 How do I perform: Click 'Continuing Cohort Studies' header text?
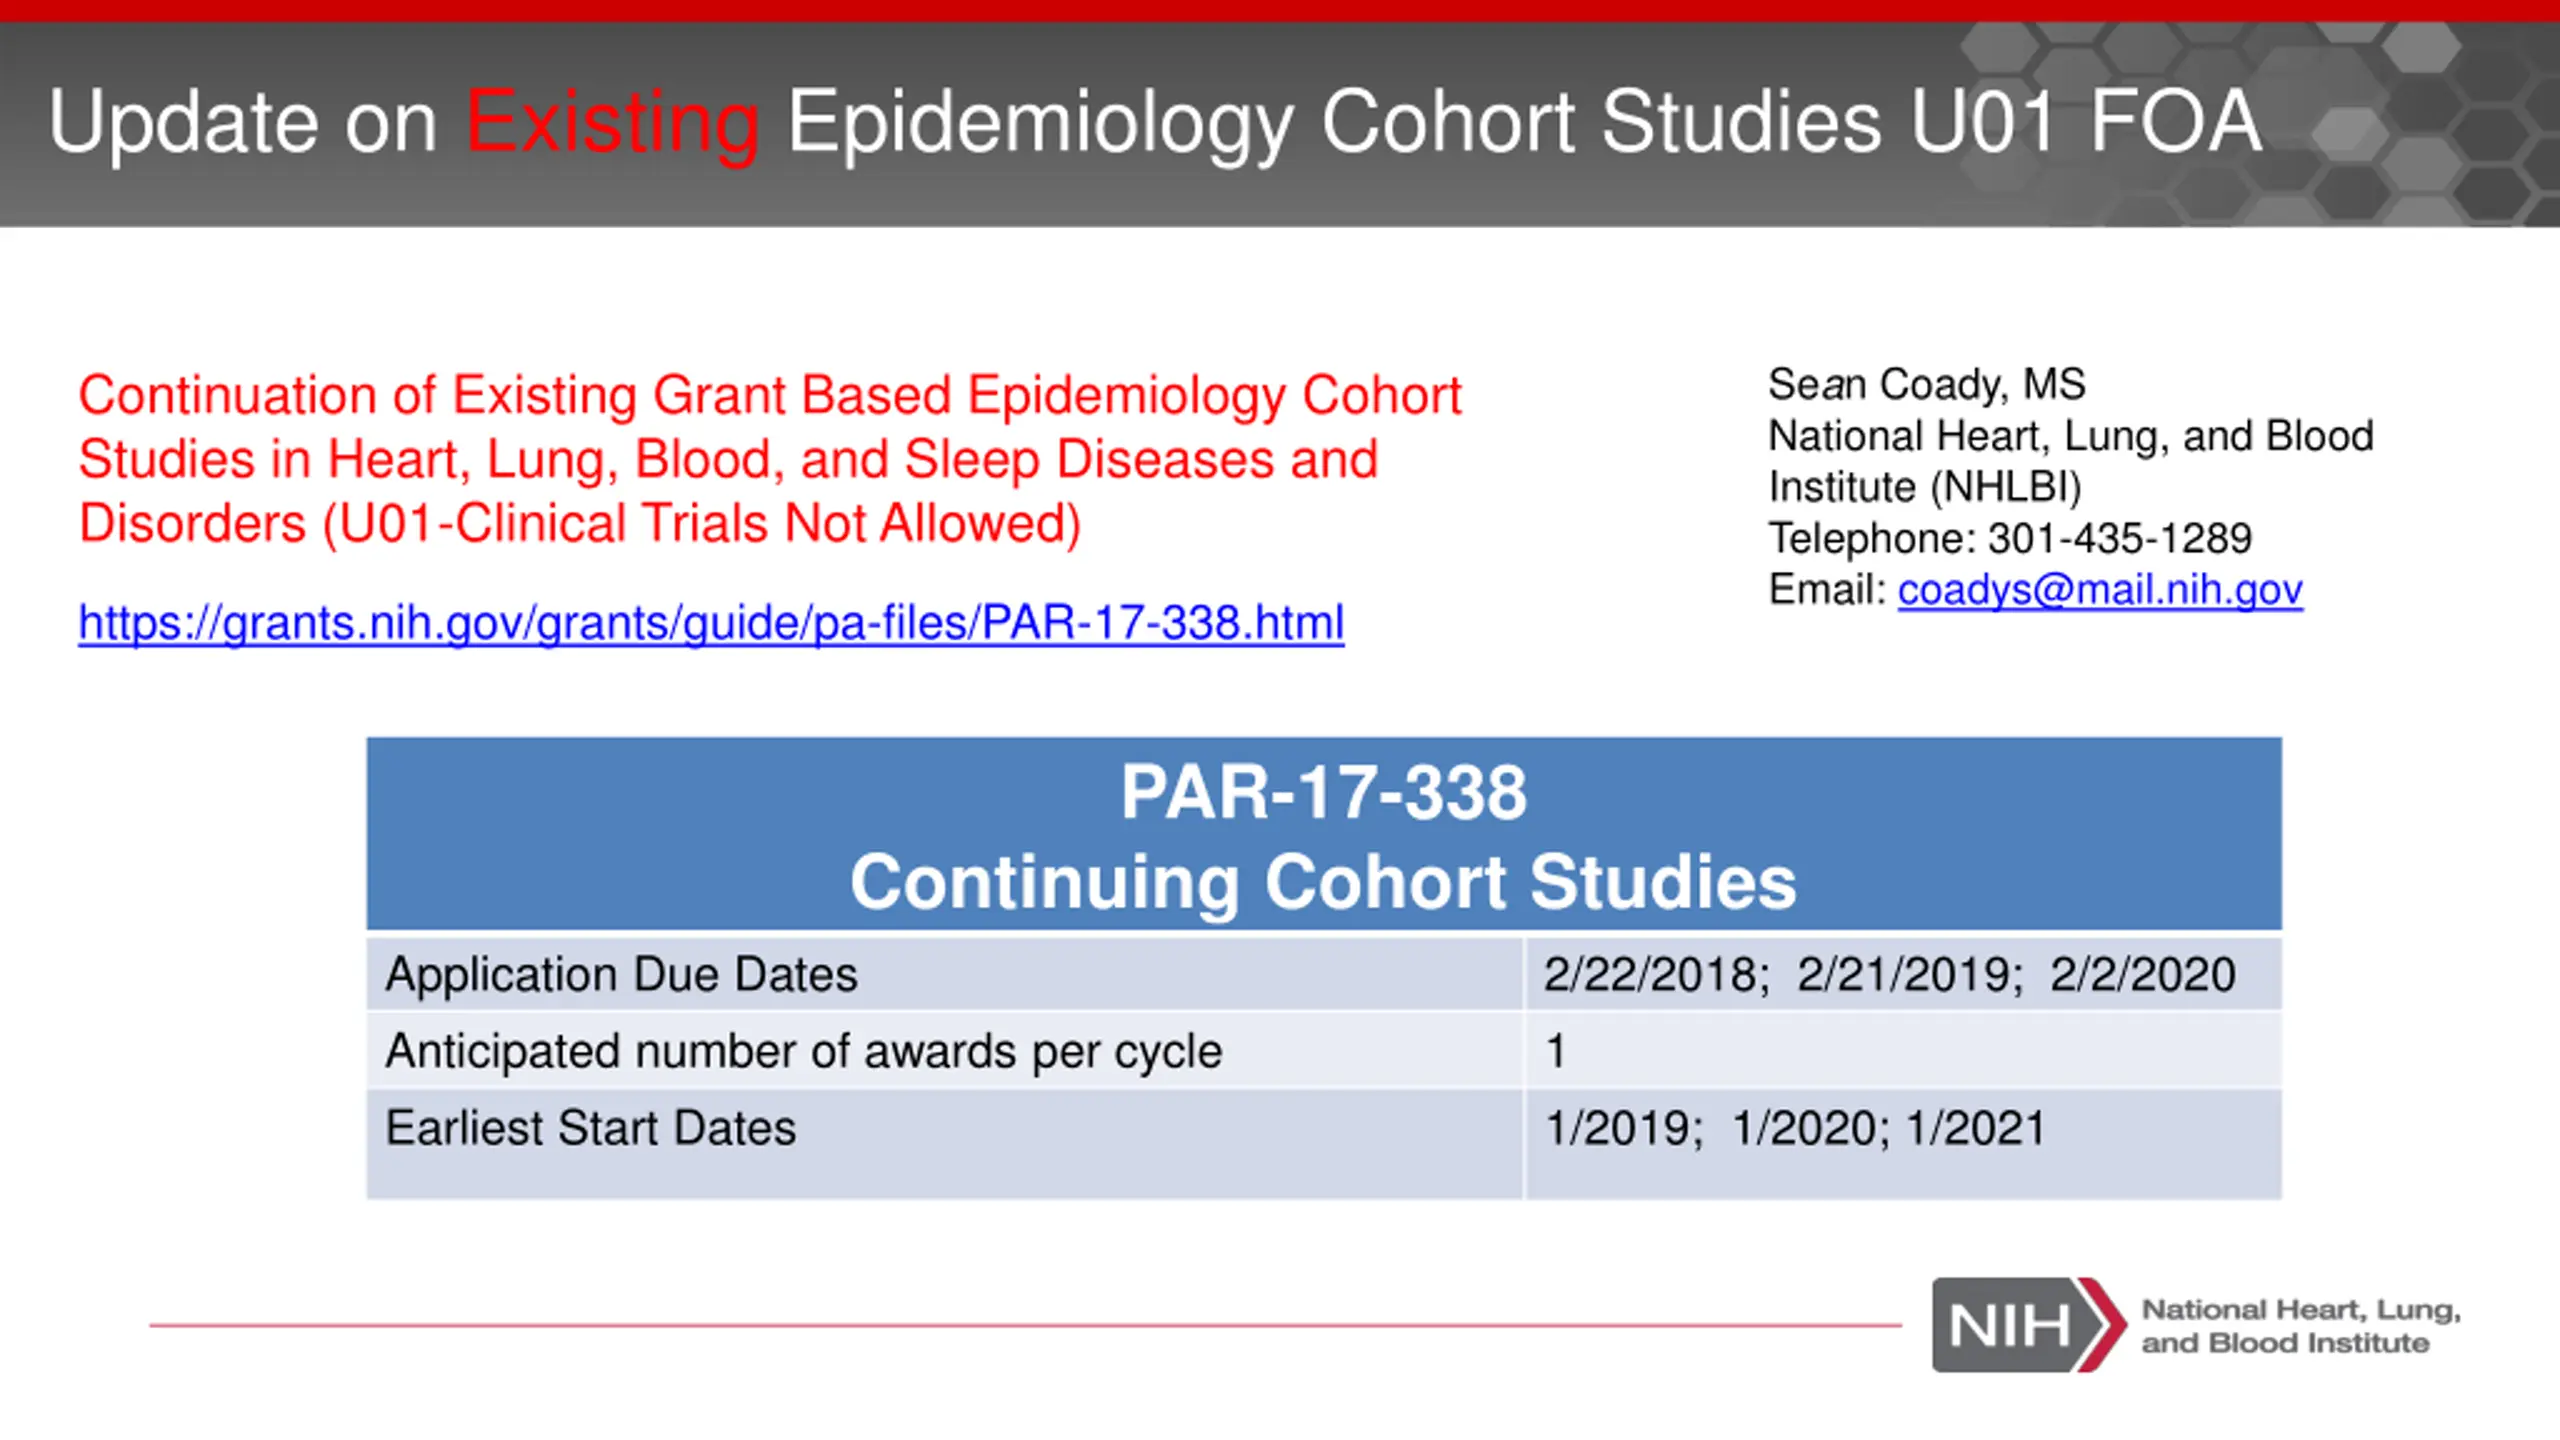[x=1323, y=882]
